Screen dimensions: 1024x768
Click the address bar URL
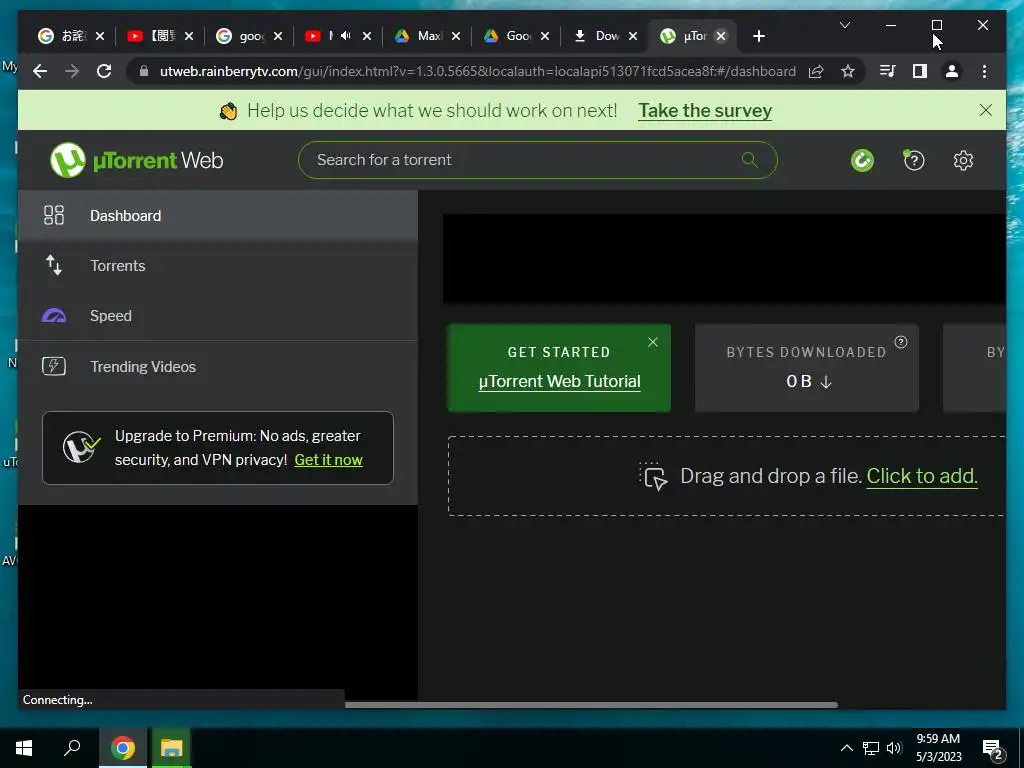click(x=477, y=71)
